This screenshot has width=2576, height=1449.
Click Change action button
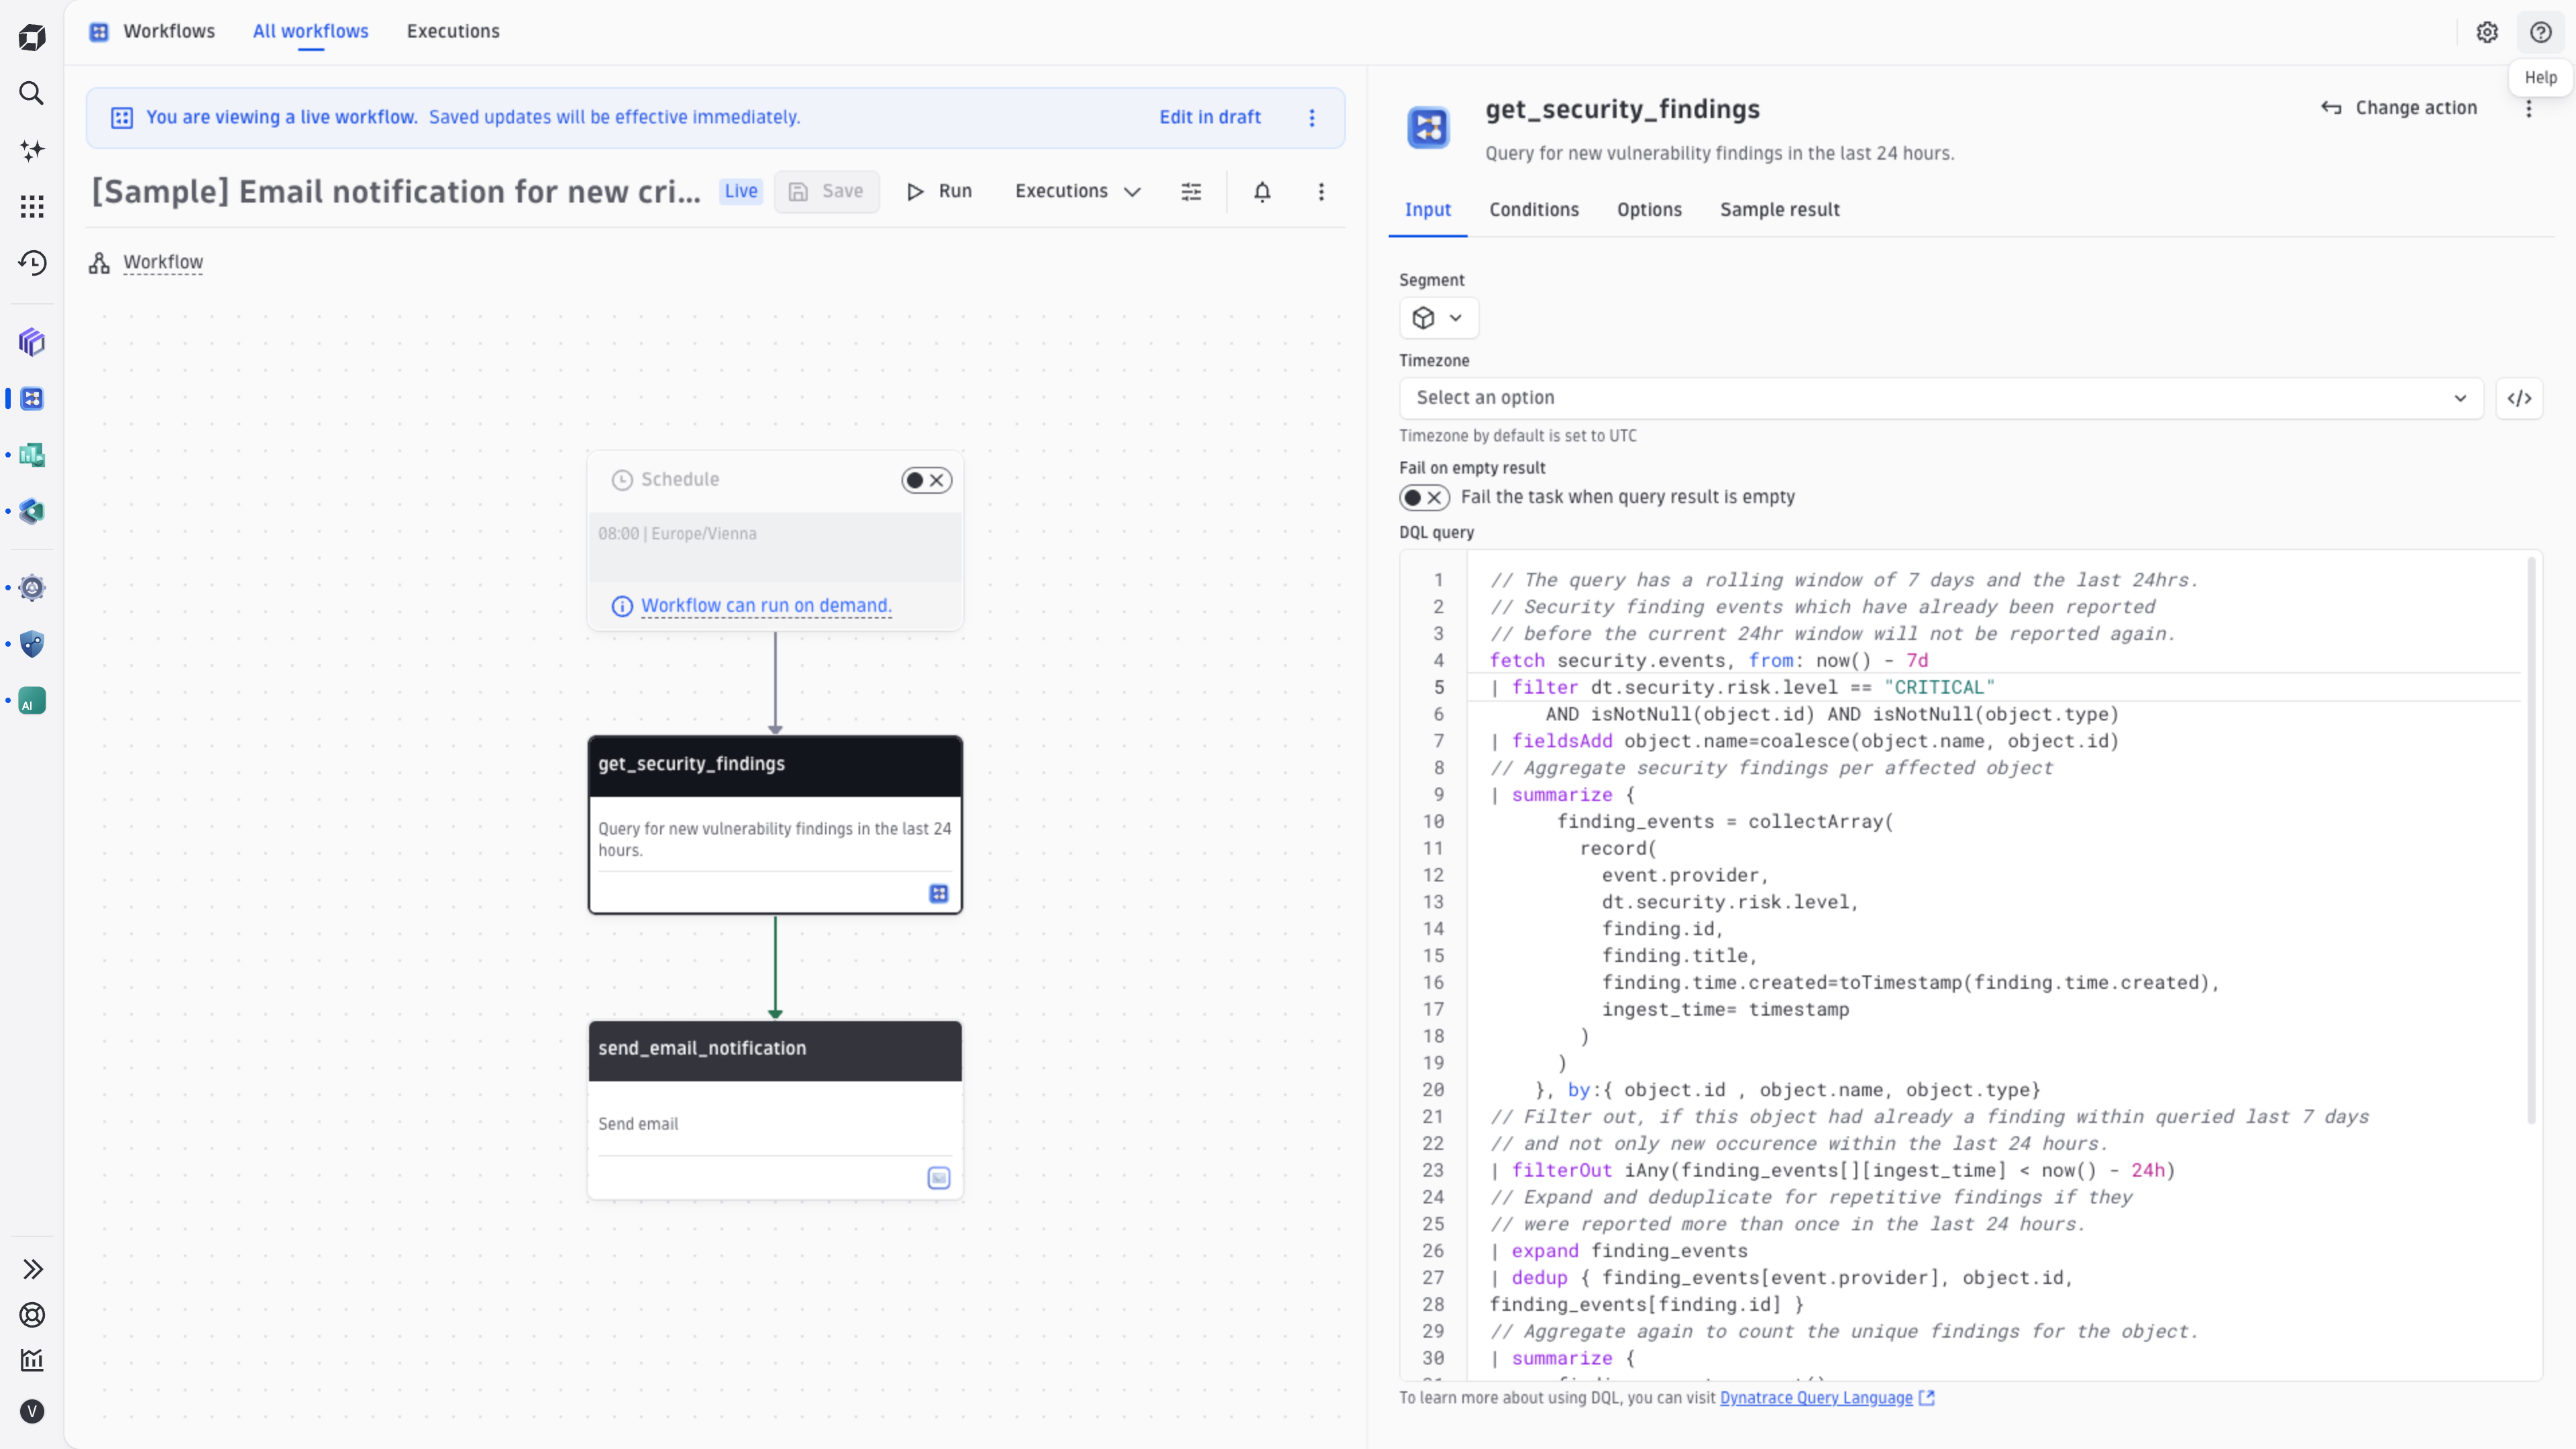[2399, 108]
